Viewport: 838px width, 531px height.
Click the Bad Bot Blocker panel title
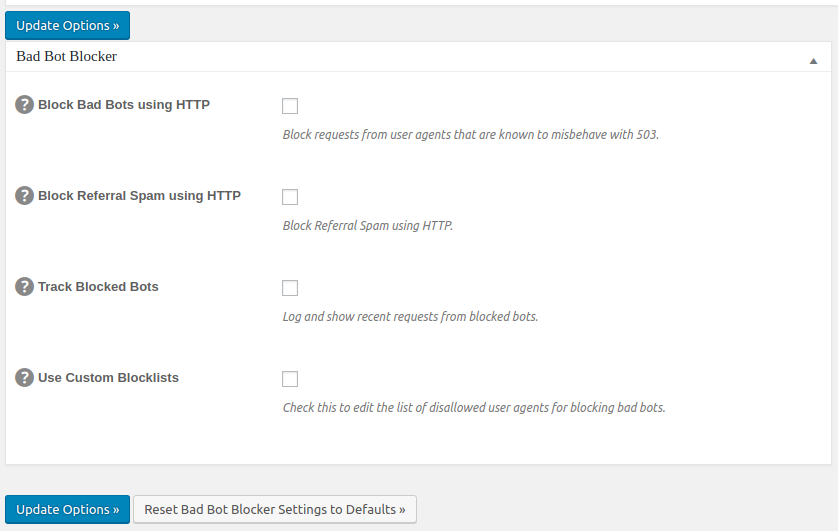(x=66, y=57)
